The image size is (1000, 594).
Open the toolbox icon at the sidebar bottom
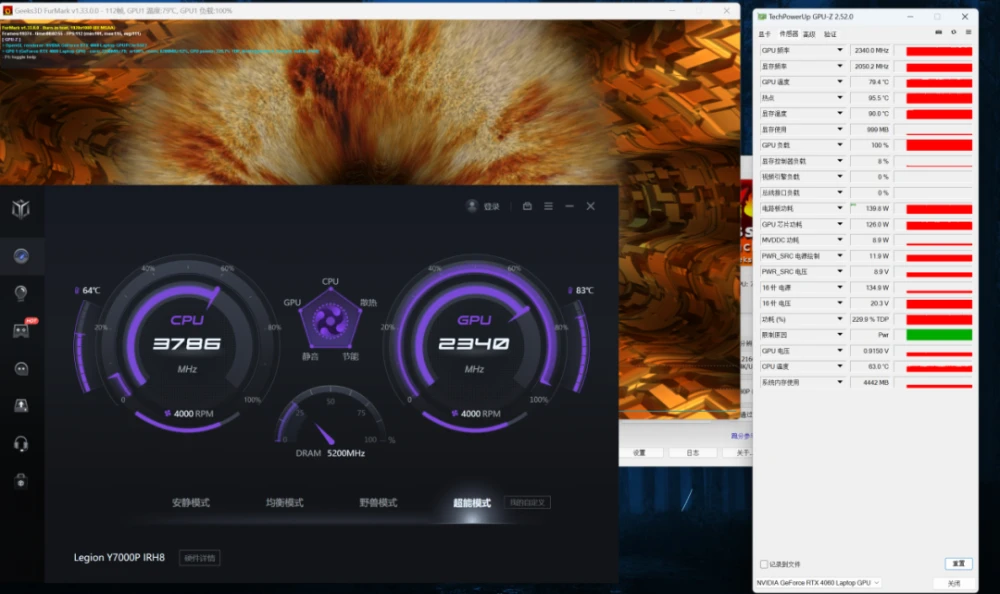tap(21, 481)
